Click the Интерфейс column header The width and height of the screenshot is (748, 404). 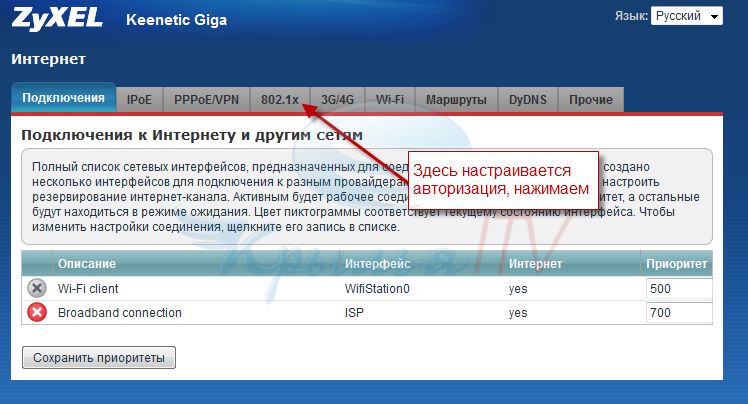click(x=377, y=264)
